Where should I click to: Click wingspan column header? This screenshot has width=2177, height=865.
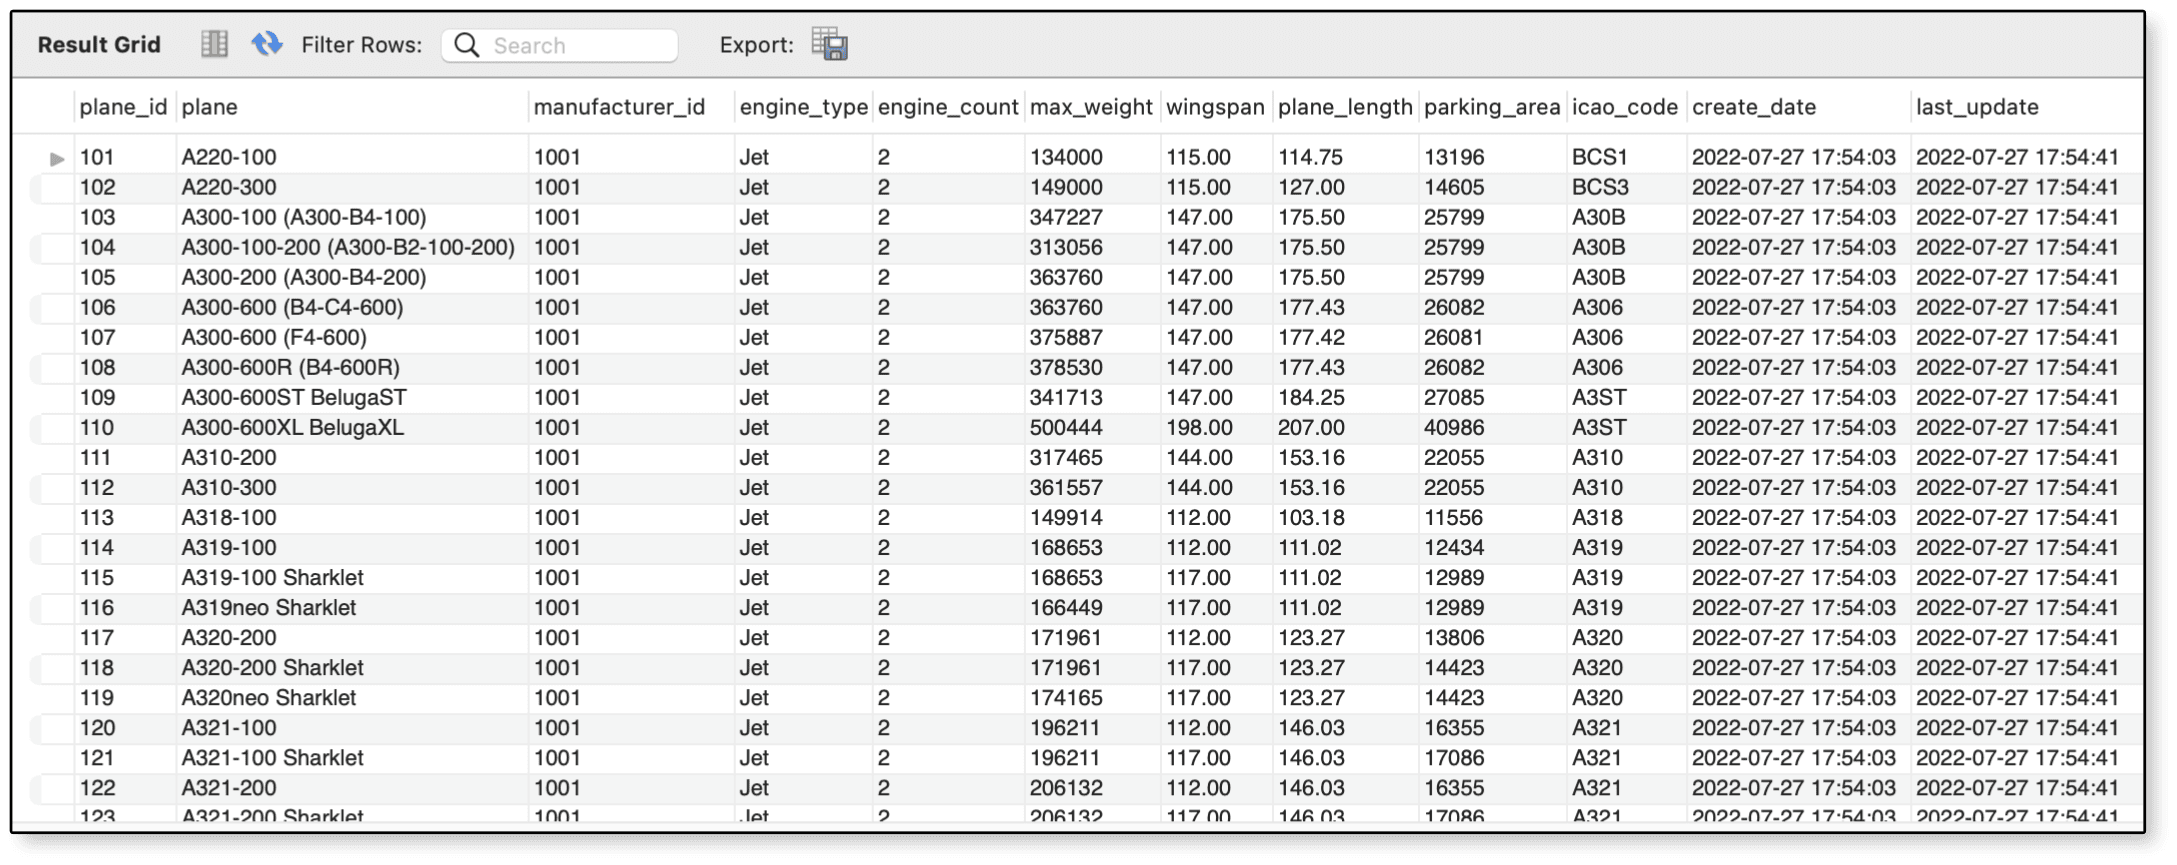pos(1215,107)
